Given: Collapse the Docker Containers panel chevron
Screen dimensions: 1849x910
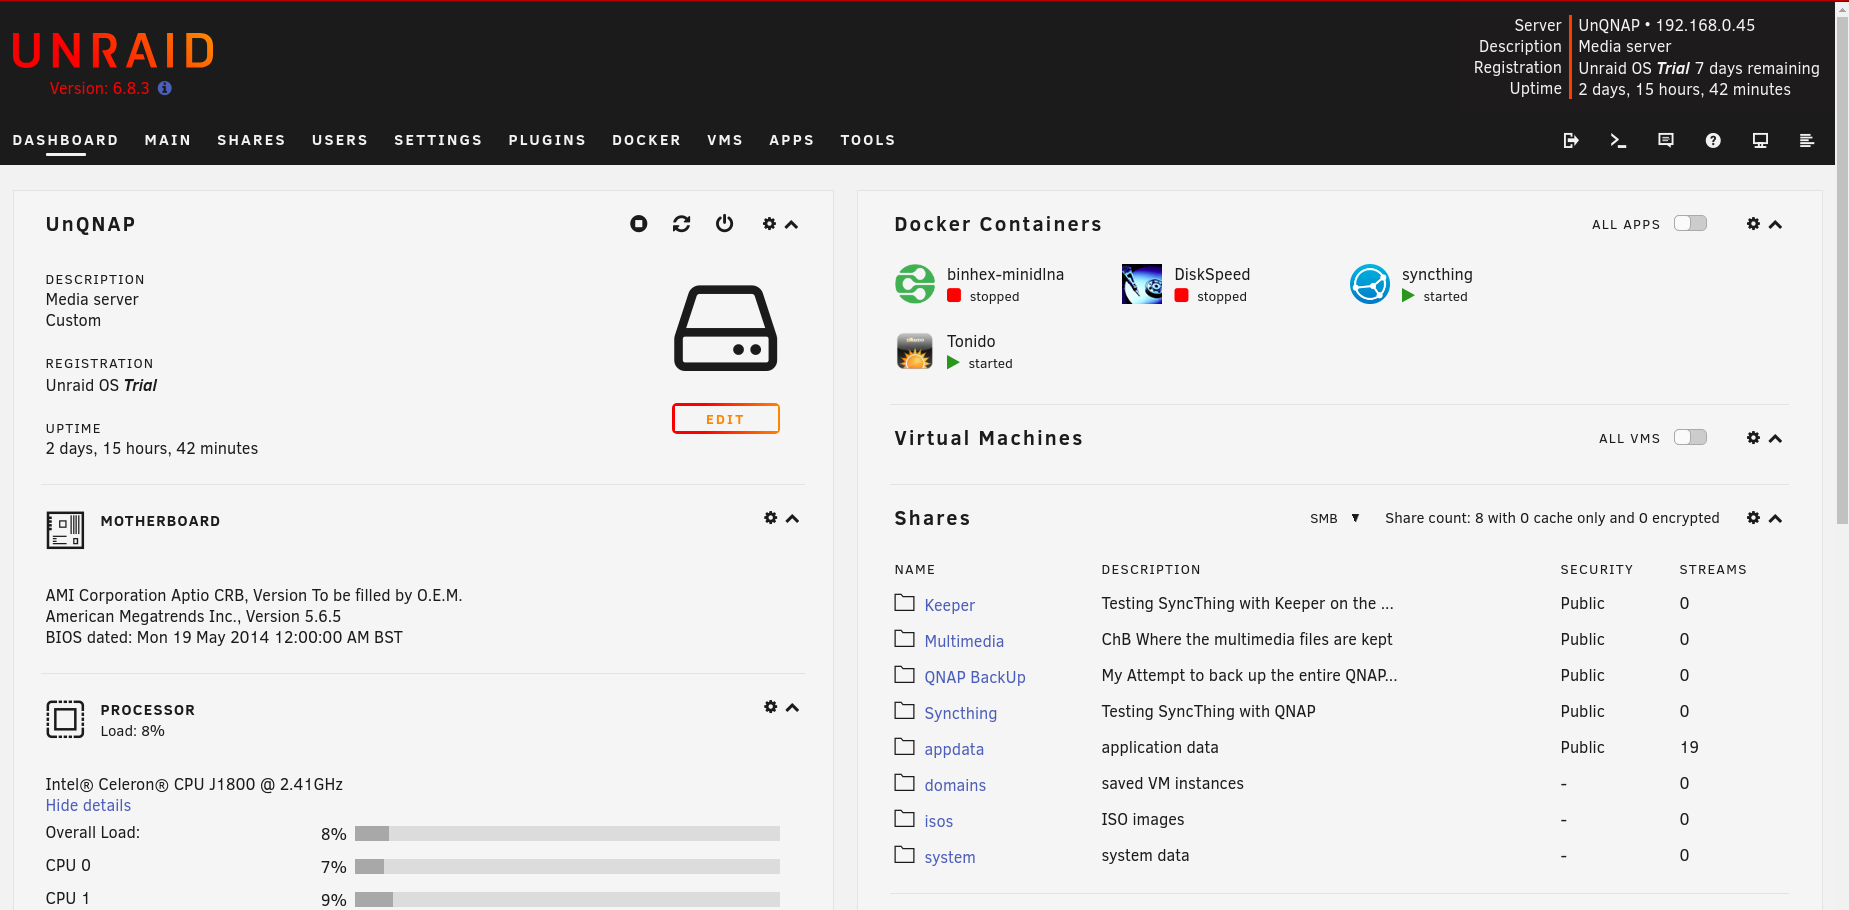Looking at the screenshot, I should [1776, 224].
